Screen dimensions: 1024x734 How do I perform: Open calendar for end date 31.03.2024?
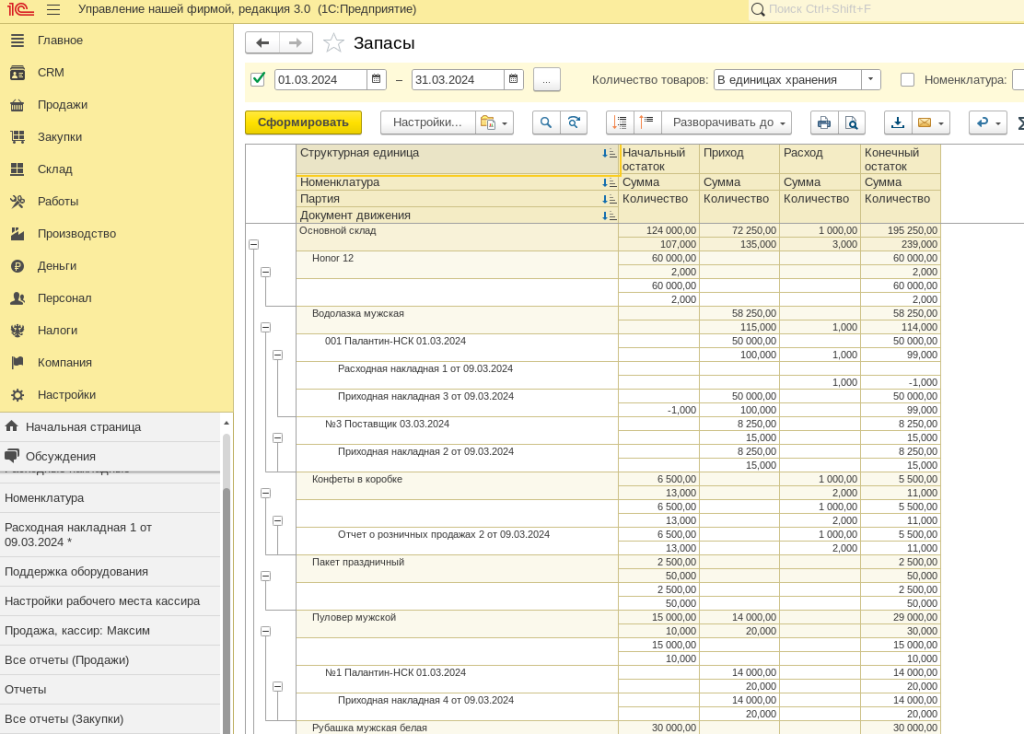tap(513, 80)
